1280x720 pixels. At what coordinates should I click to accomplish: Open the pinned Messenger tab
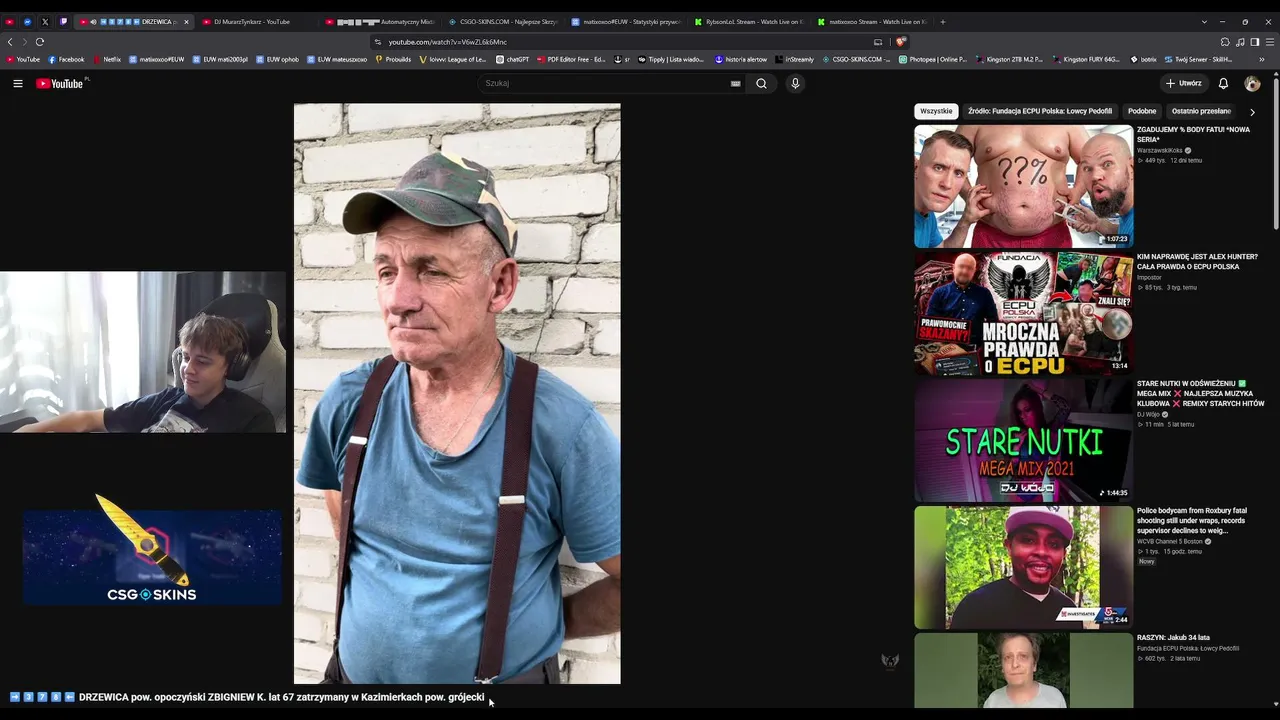pyautogui.click(x=27, y=22)
